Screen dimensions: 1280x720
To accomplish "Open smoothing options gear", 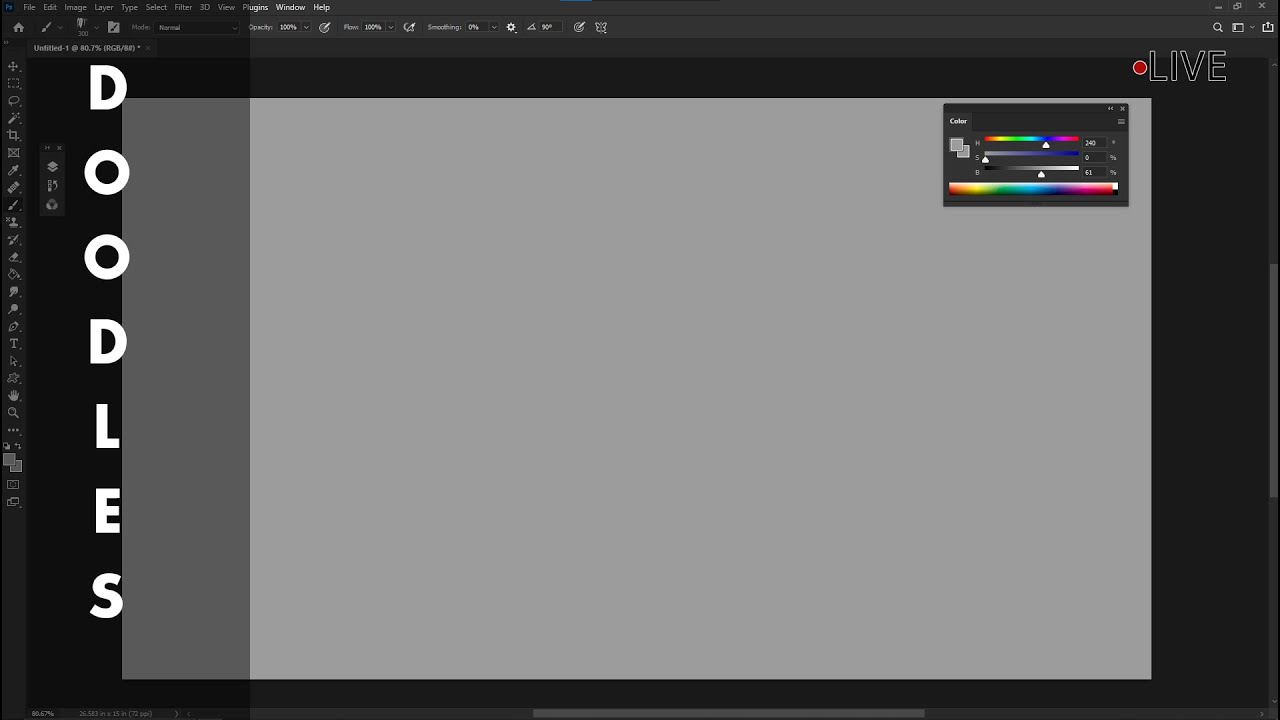I will tap(511, 27).
